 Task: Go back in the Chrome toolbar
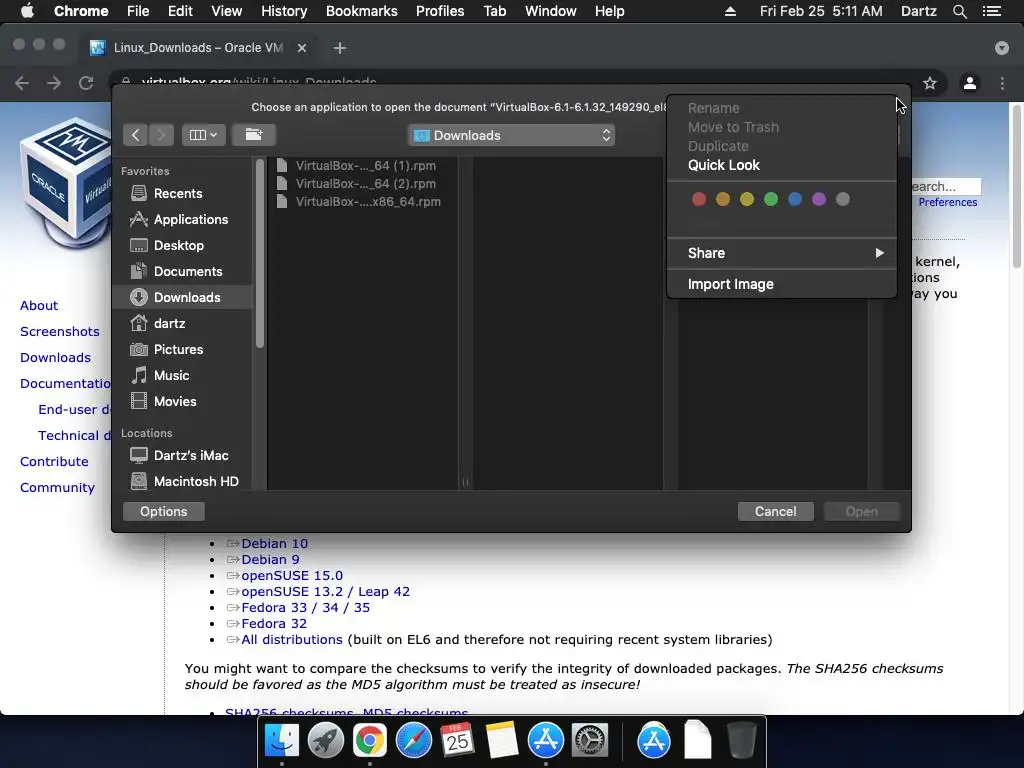pyautogui.click(x=22, y=83)
